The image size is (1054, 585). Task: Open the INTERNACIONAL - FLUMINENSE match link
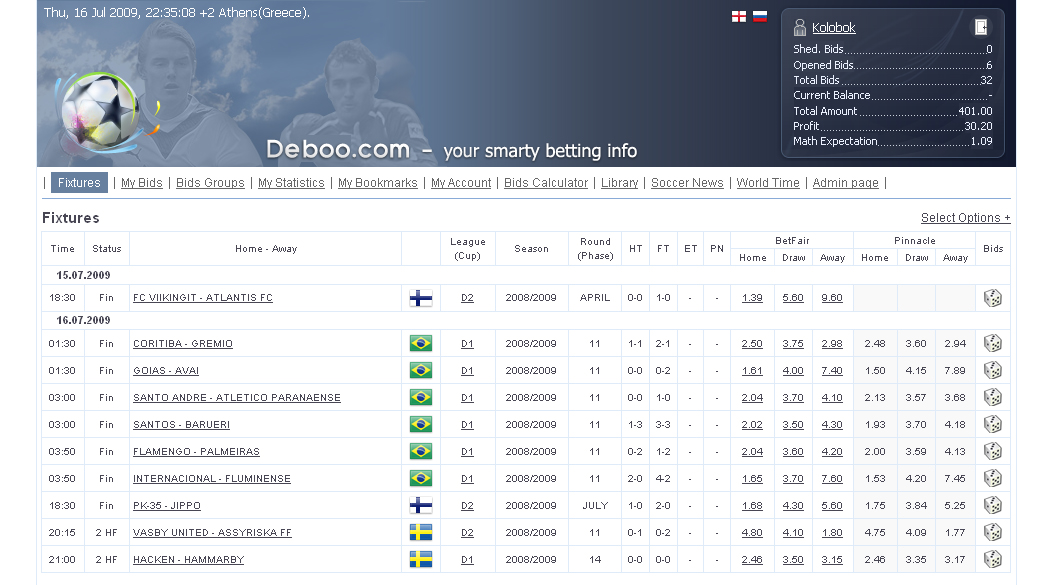pyautogui.click(x=212, y=478)
